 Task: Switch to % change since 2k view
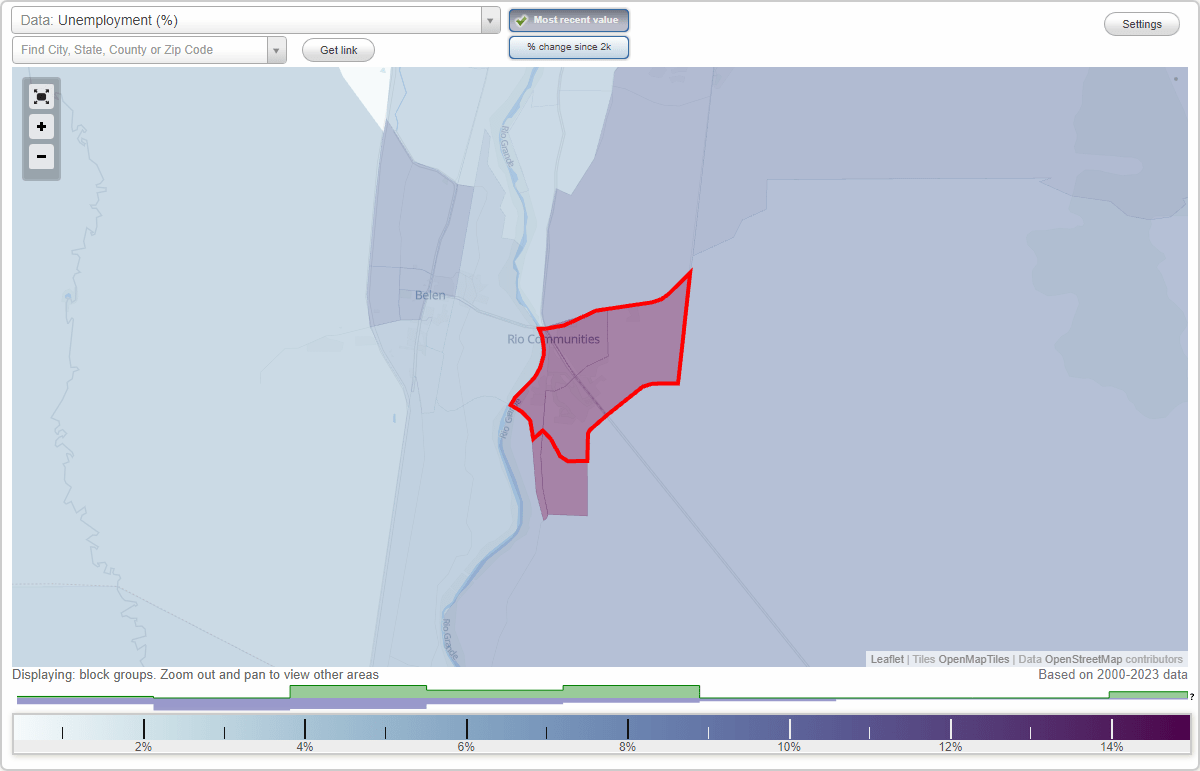coord(568,46)
